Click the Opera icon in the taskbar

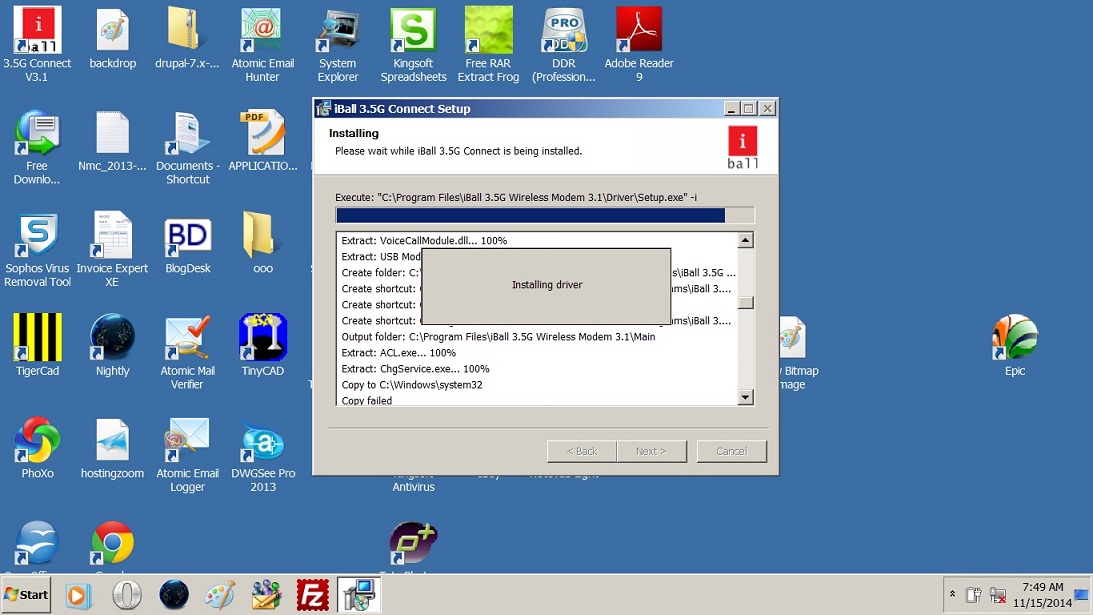pos(126,595)
